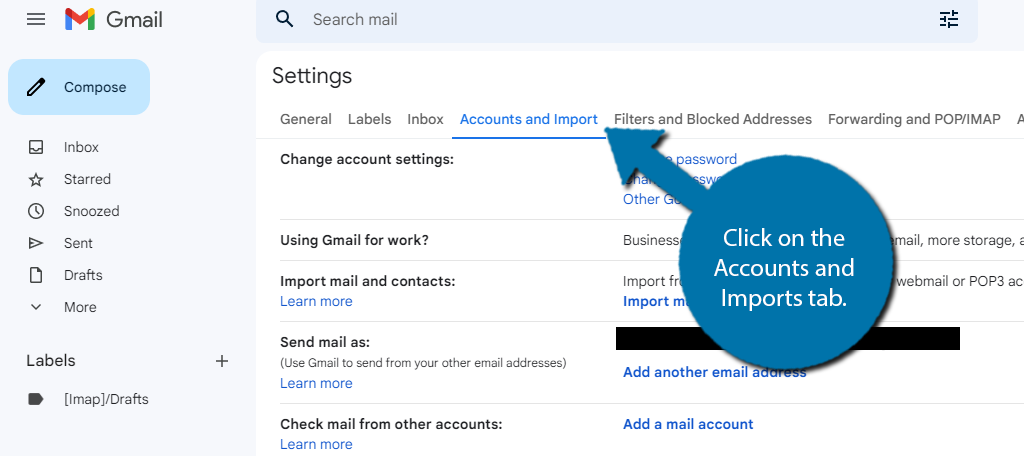Click 'Import mail and contacts:' label
Screen dimensions: 1024x456
(x=368, y=281)
